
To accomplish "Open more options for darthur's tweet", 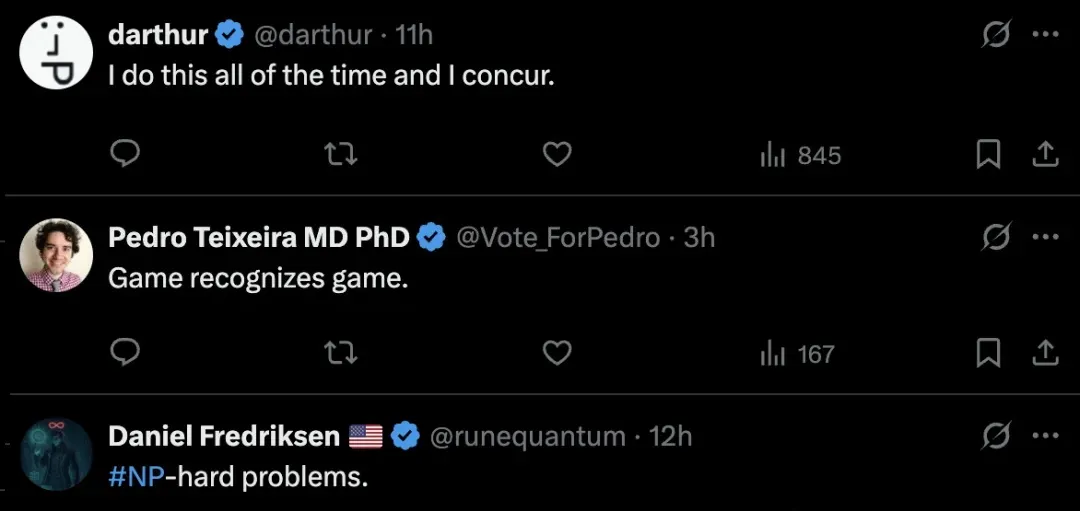I will coord(1045,34).
